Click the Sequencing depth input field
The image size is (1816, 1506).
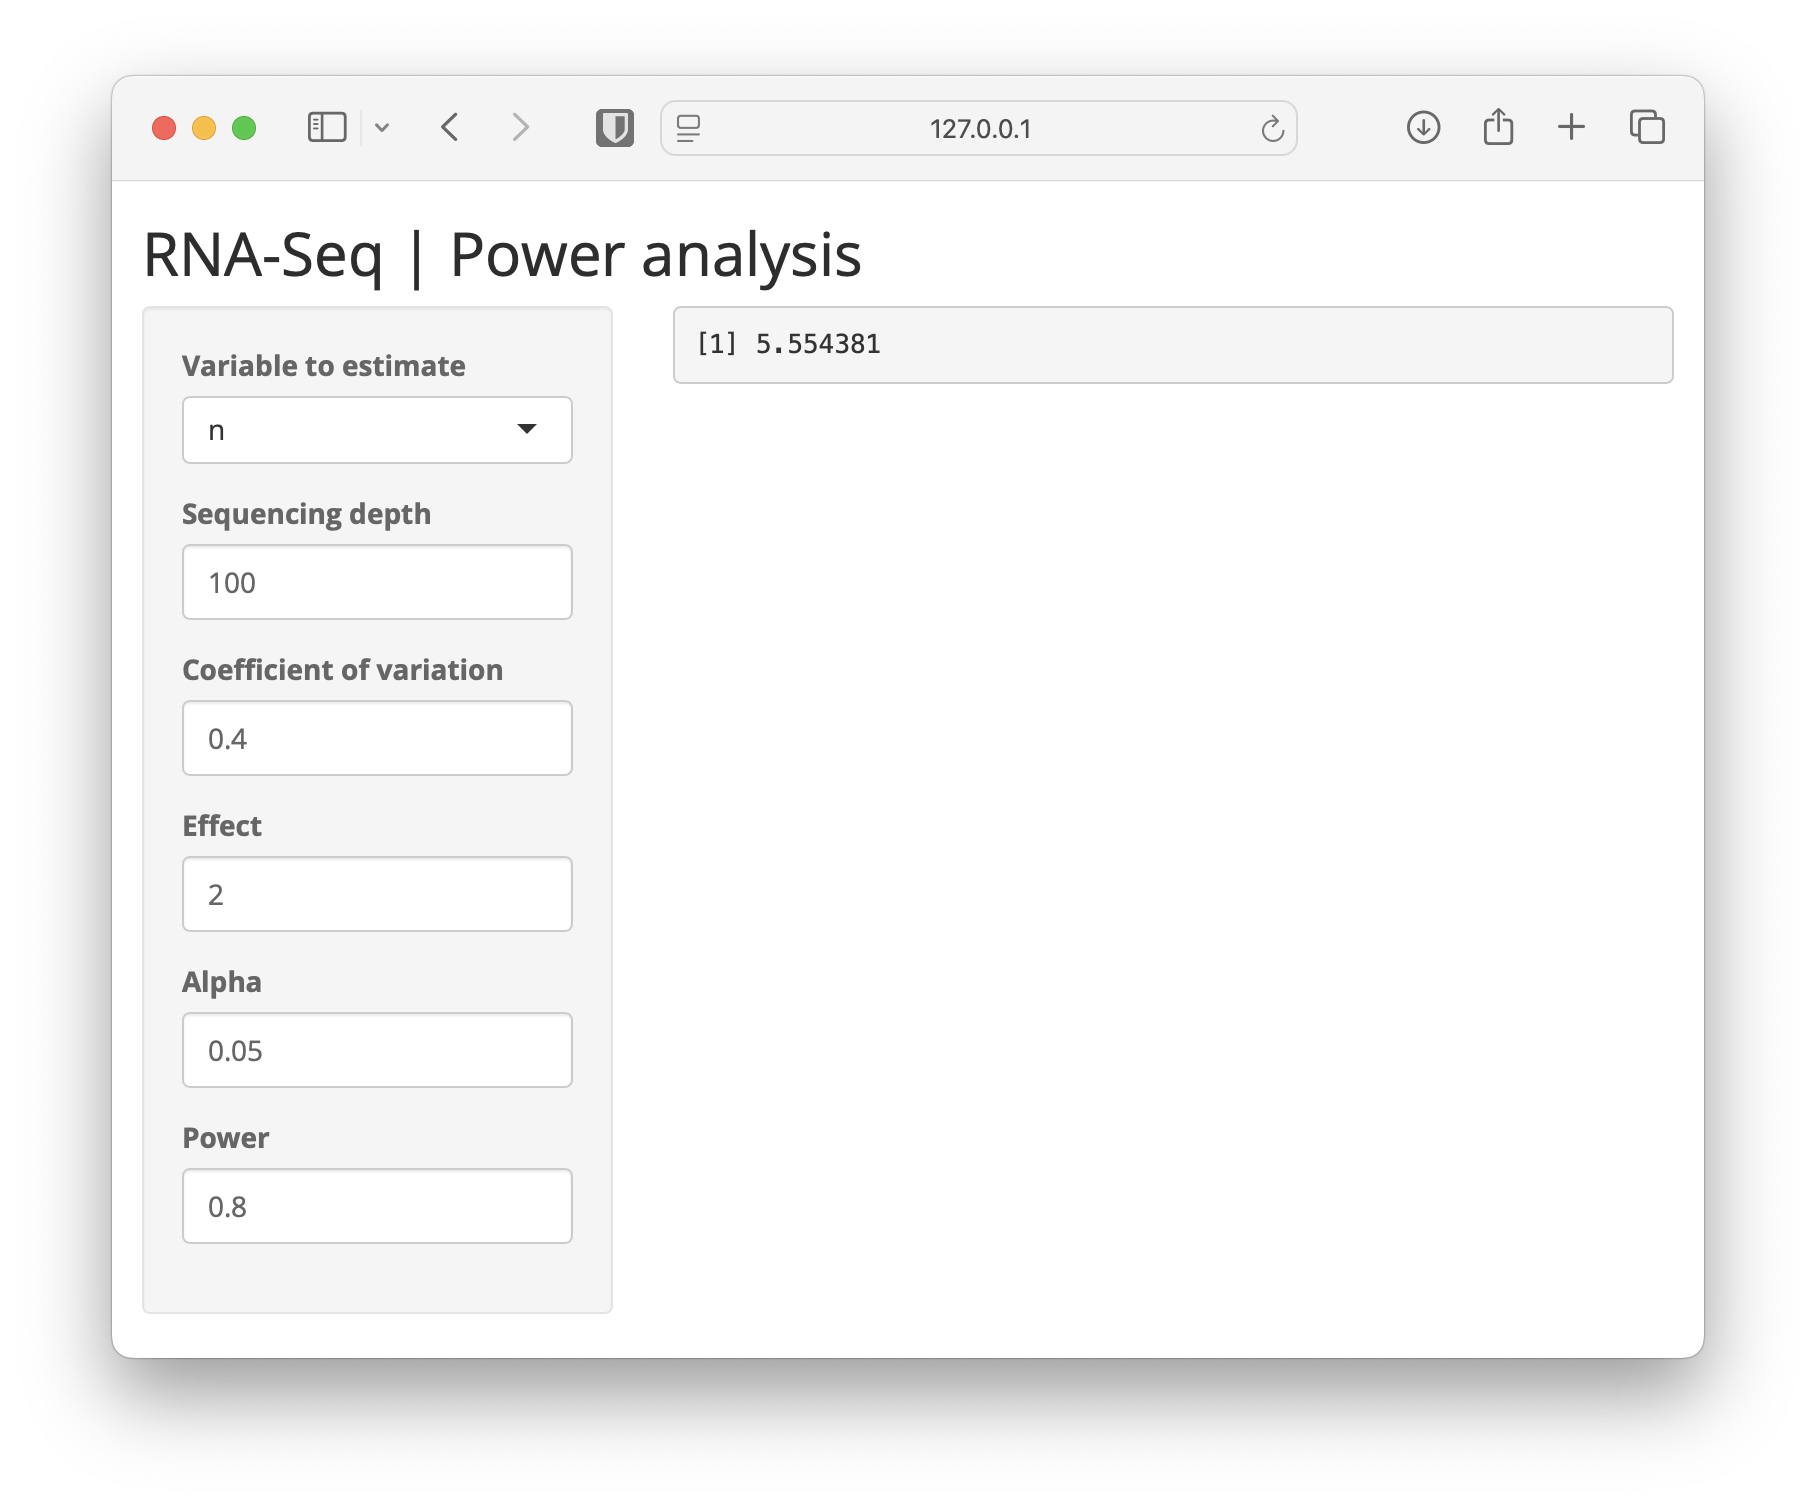[377, 582]
